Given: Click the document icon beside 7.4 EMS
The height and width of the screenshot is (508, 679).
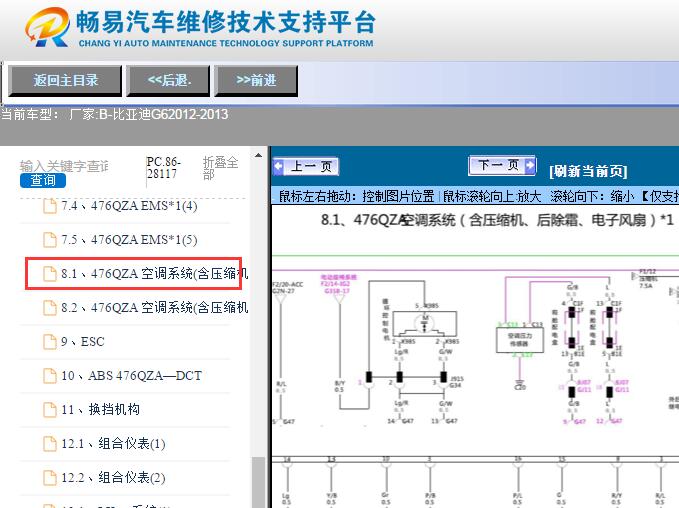Looking at the screenshot, I should tap(50, 206).
